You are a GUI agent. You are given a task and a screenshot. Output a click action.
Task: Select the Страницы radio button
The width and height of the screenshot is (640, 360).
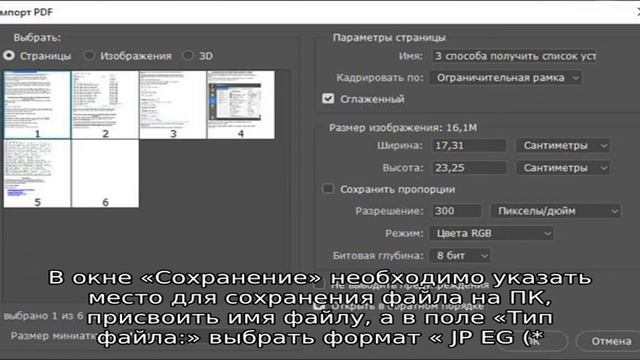9,56
